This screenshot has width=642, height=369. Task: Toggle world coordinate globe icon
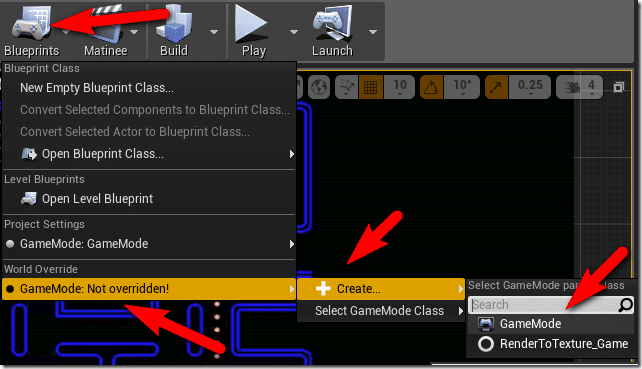(x=319, y=87)
